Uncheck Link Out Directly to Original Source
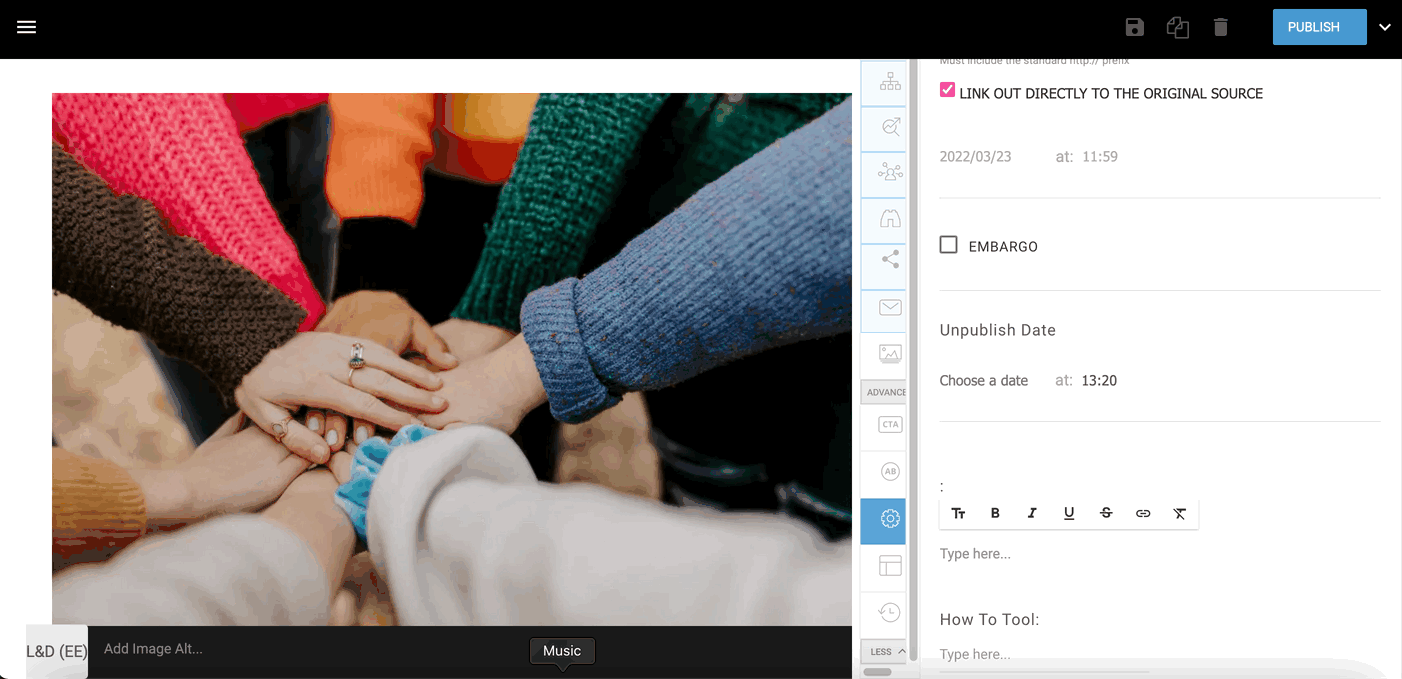The image size is (1402, 679). pyautogui.click(x=948, y=90)
